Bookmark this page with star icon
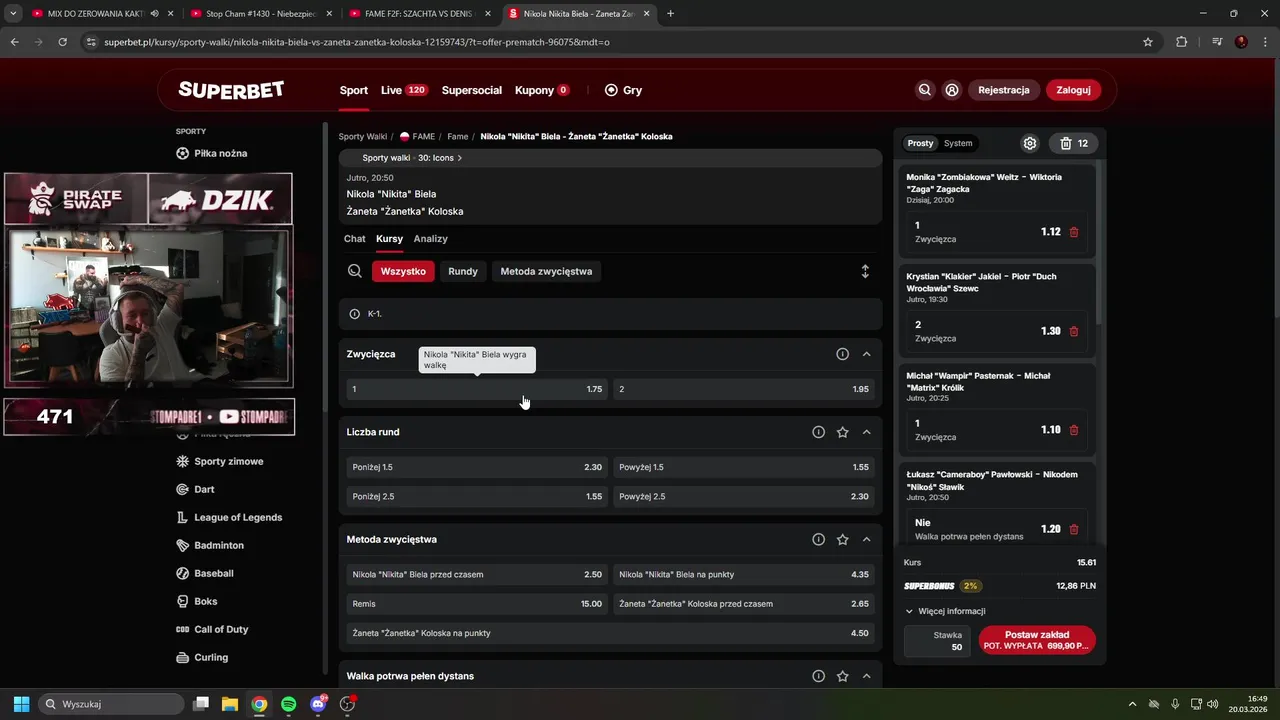The width and height of the screenshot is (1280, 720). 1148,42
